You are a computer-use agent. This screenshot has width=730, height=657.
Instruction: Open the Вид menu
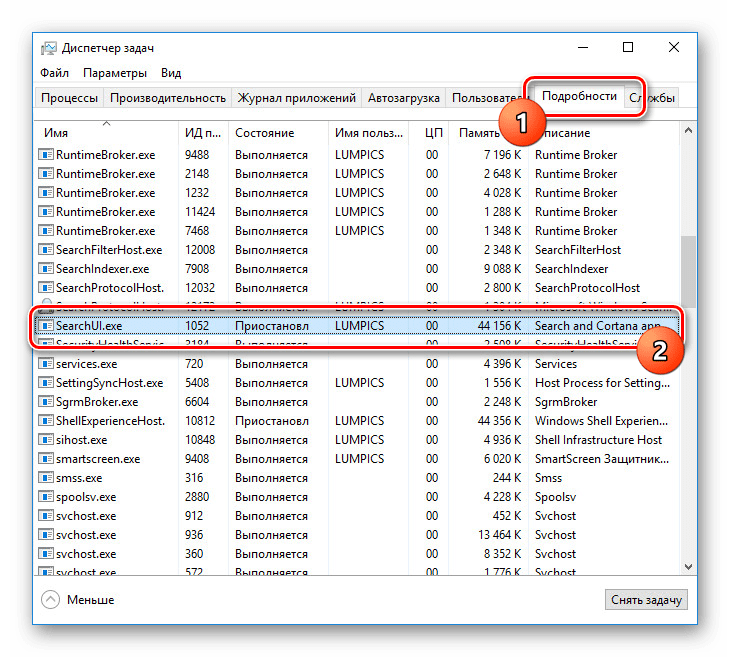171,73
